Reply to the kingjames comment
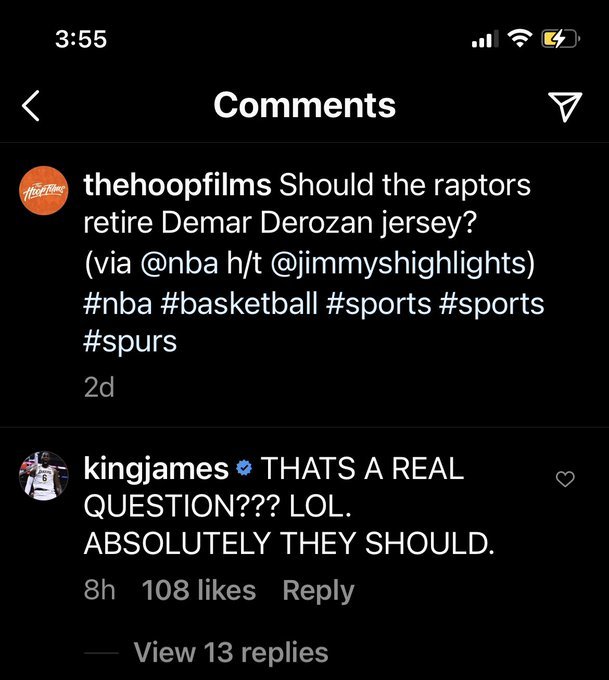 tap(318, 590)
